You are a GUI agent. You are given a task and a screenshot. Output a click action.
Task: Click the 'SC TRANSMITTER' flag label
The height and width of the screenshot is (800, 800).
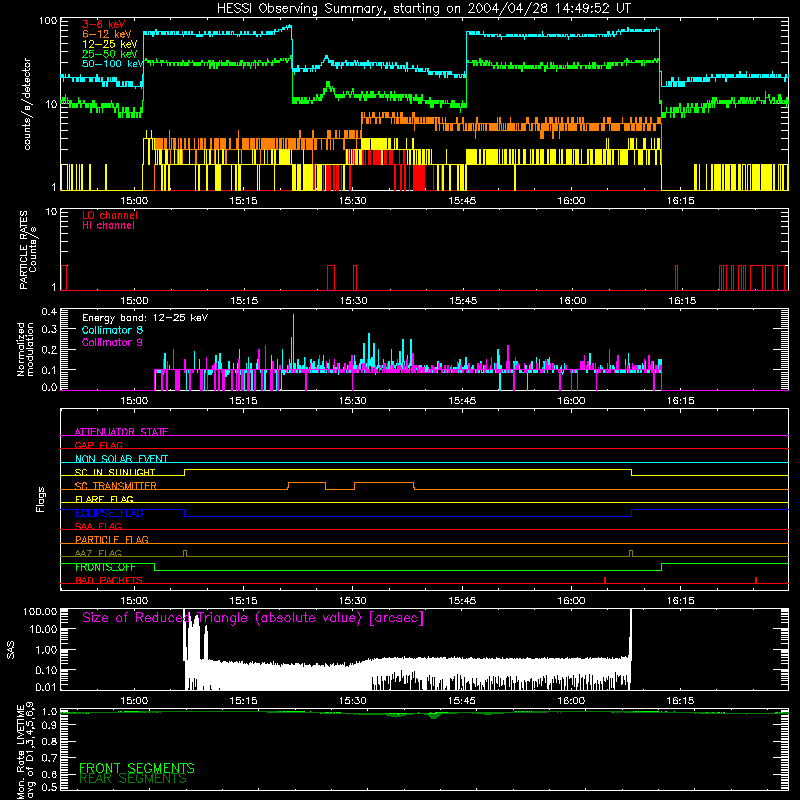(116, 485)
